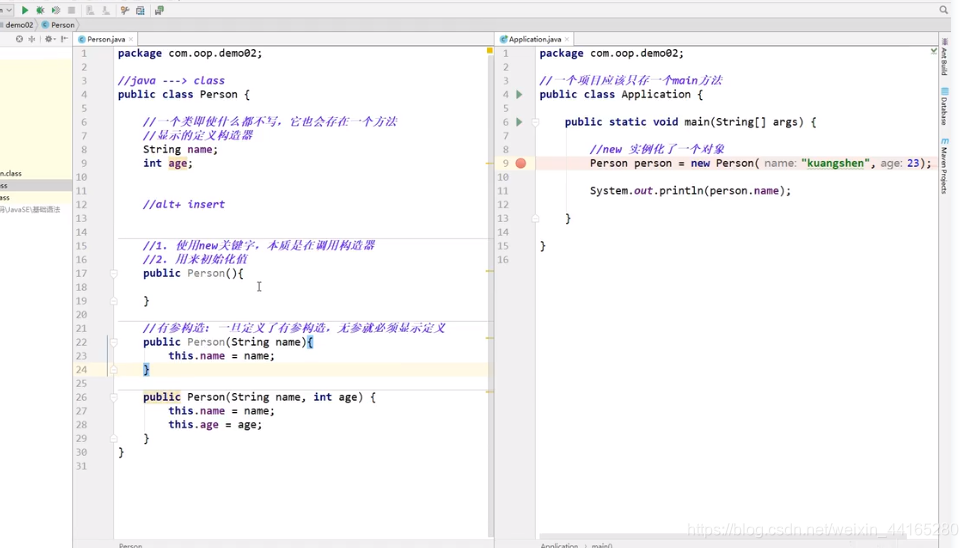Screen dimensions: 968x548
Task: Click warning stripe mark near line 9 in Person.java
Action: pos(490,164)
